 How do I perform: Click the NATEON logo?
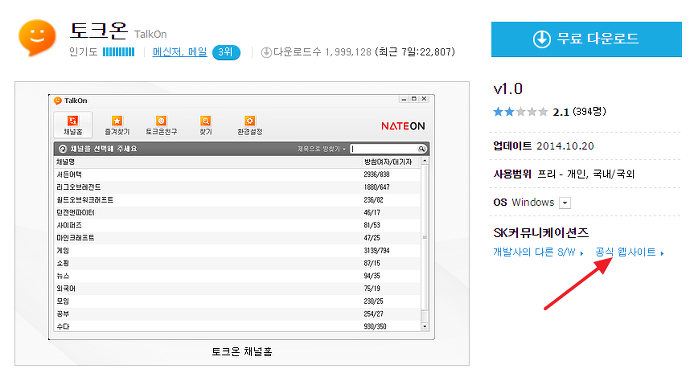coord(403,126)
